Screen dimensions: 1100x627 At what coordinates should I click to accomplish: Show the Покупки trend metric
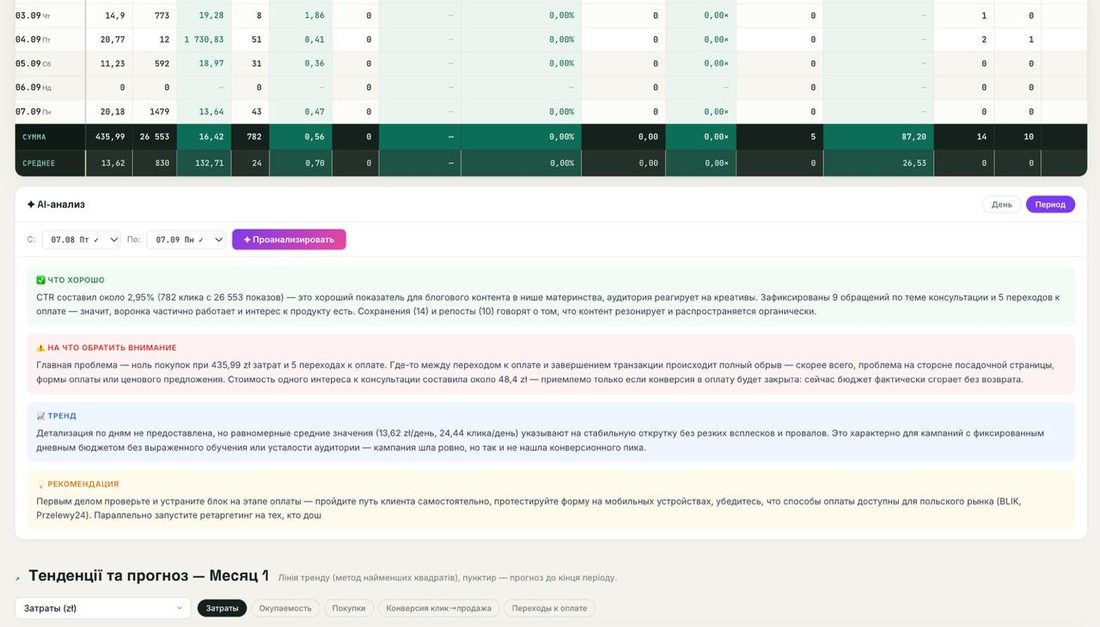tap(349, 608)
